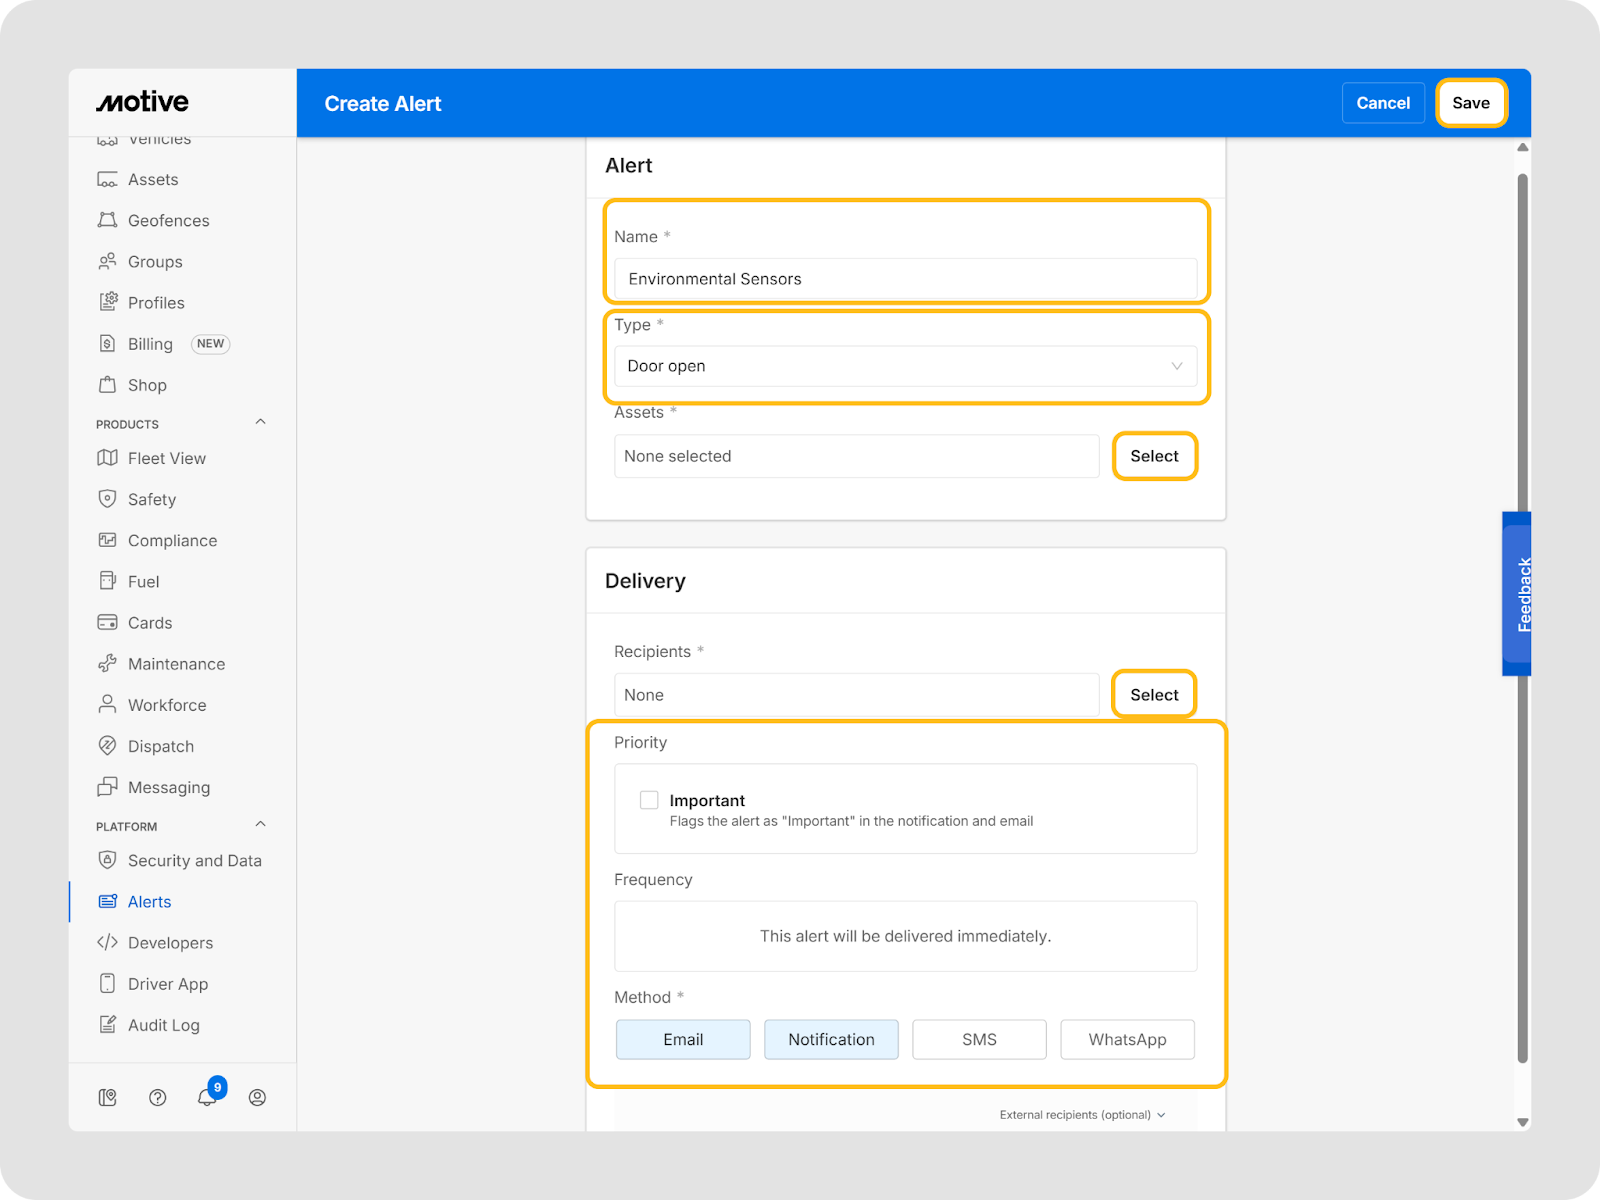Collapse the PRODUCTS section
This screenshot has height=1200, width=1600.
260,423
